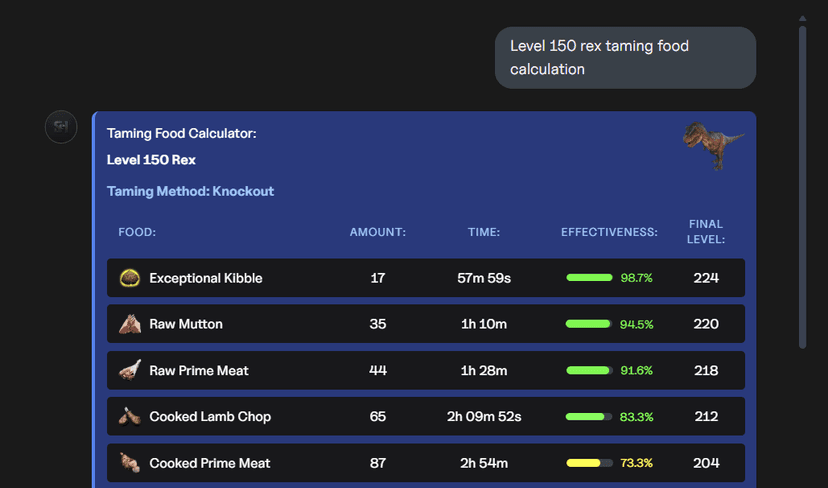Click the time '2h 54m'

pos(484,463)
